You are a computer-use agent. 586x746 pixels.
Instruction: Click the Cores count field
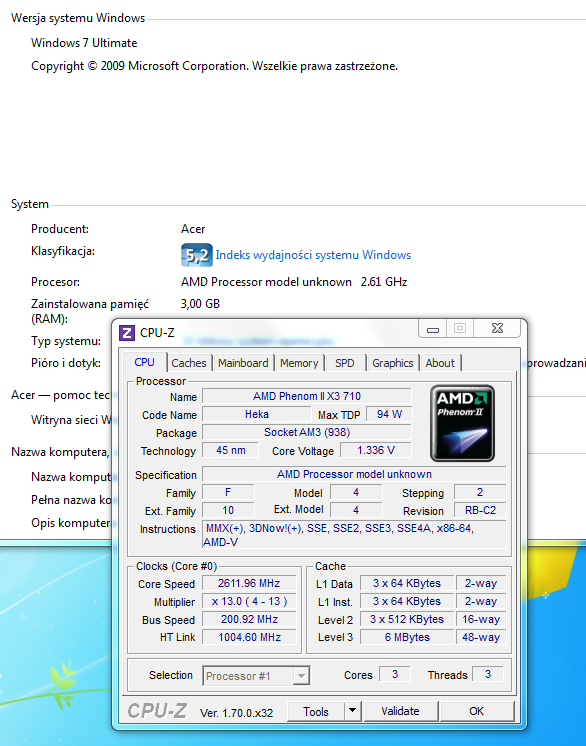tap(395, 674)
